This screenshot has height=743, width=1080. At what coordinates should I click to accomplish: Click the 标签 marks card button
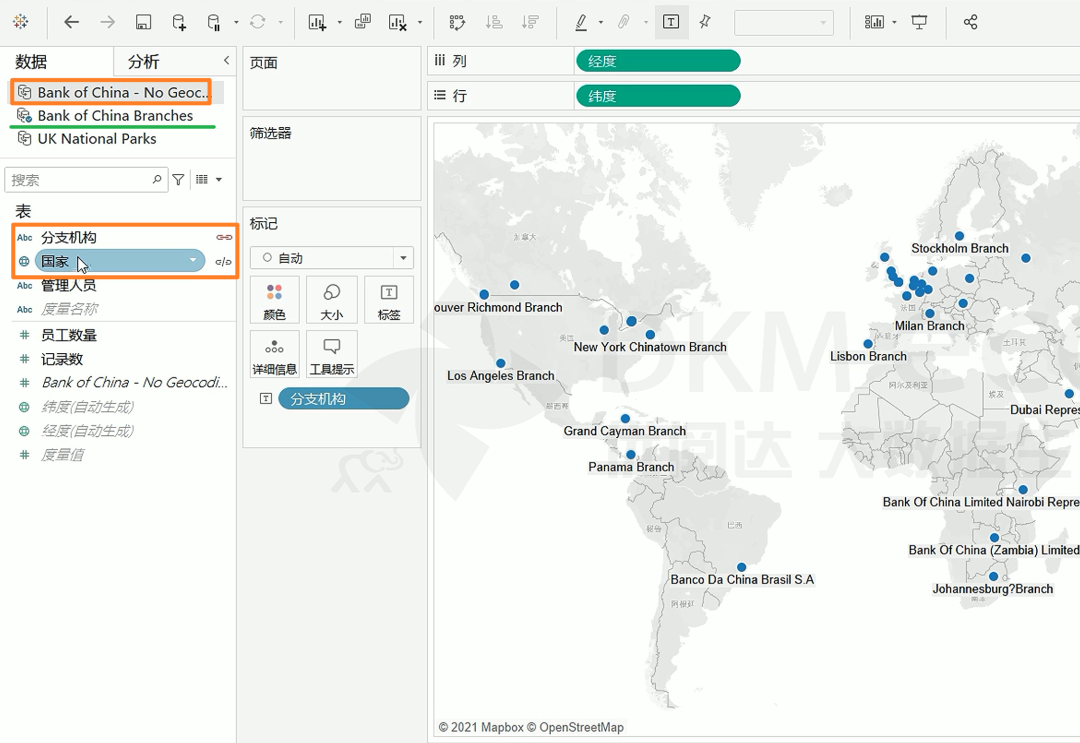tap(388, 300)
